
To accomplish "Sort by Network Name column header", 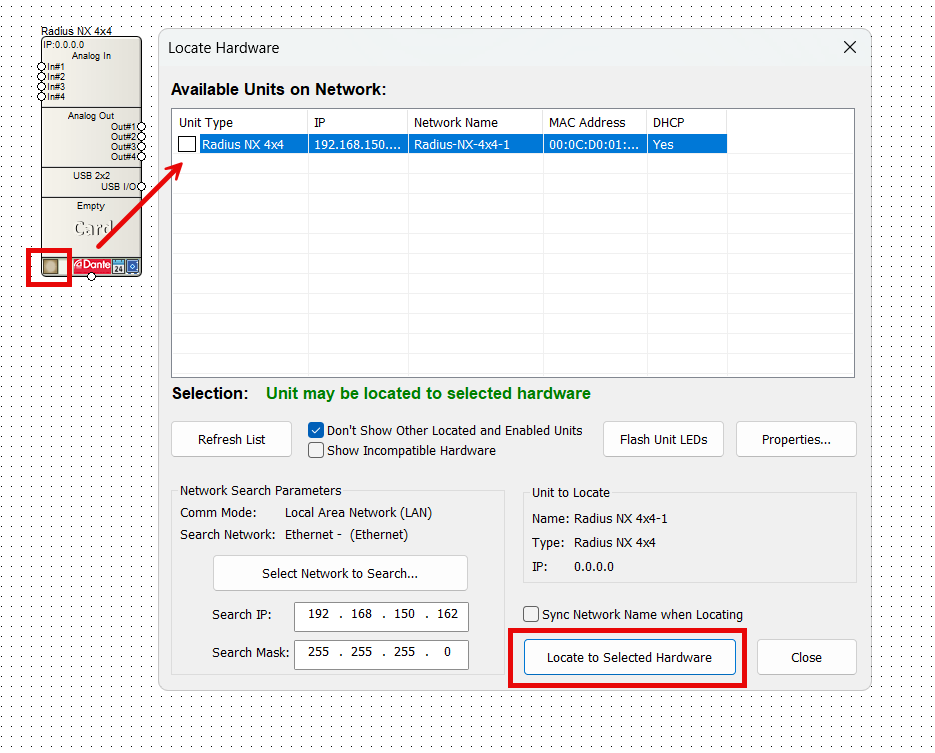I will point(475,122).
